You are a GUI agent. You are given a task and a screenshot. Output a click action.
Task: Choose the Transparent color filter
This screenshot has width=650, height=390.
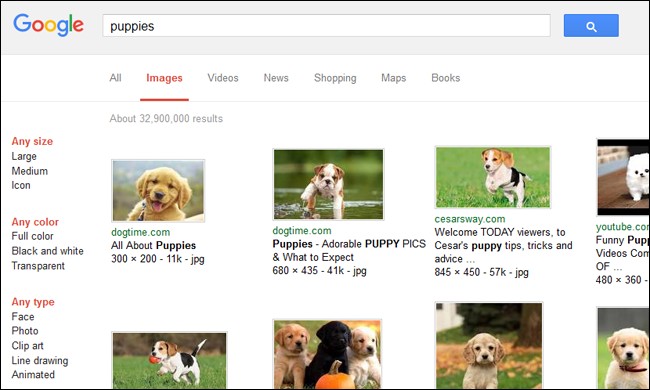[38, 266]
